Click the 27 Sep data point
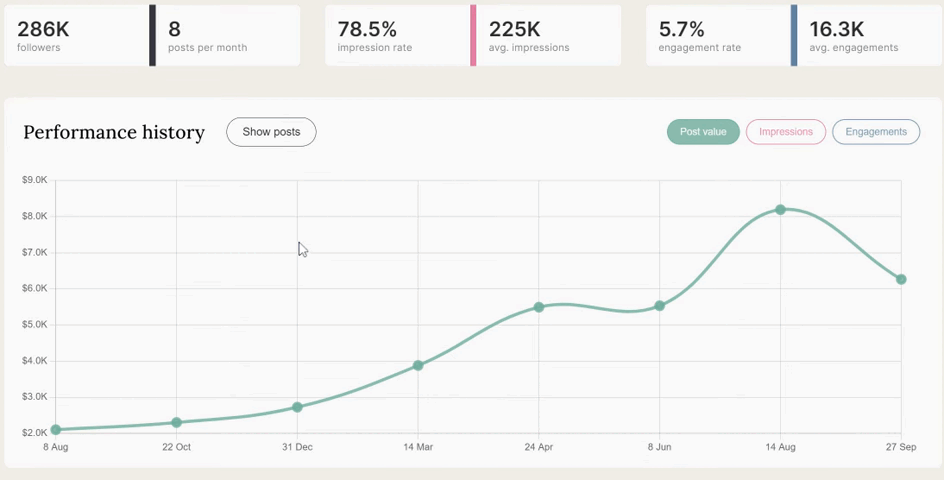The width and height of the screenshot is (944, 480). tap(901, 280)
